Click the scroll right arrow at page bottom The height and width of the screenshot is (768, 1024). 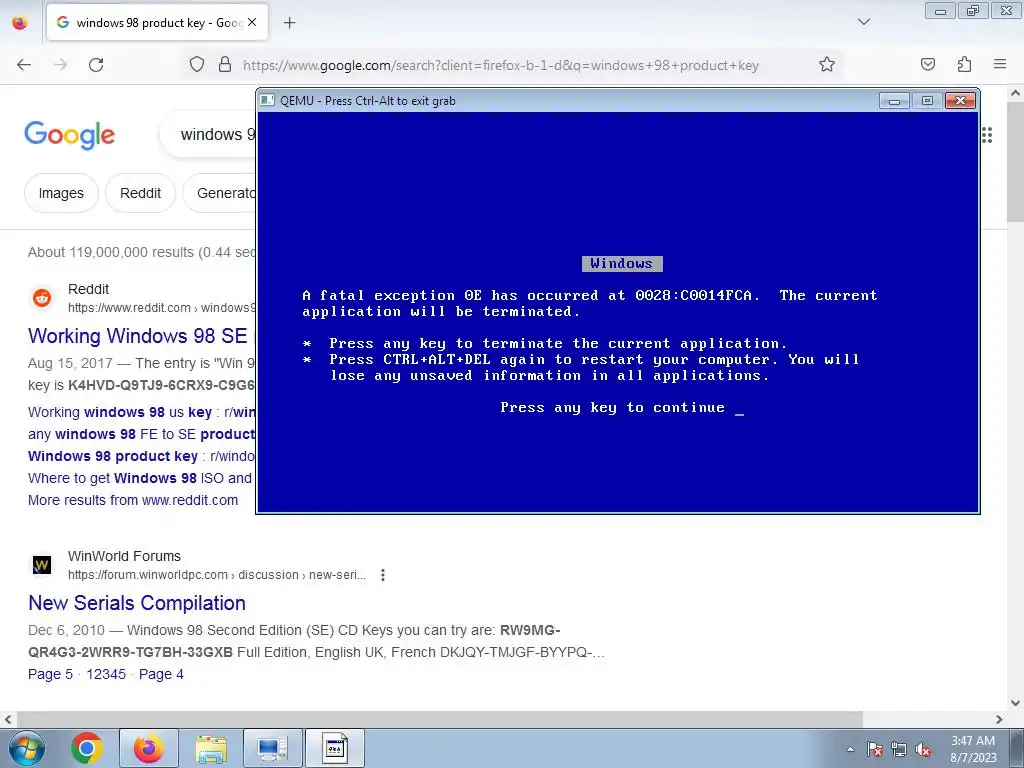pyautogui.click(x=999, y=719)
